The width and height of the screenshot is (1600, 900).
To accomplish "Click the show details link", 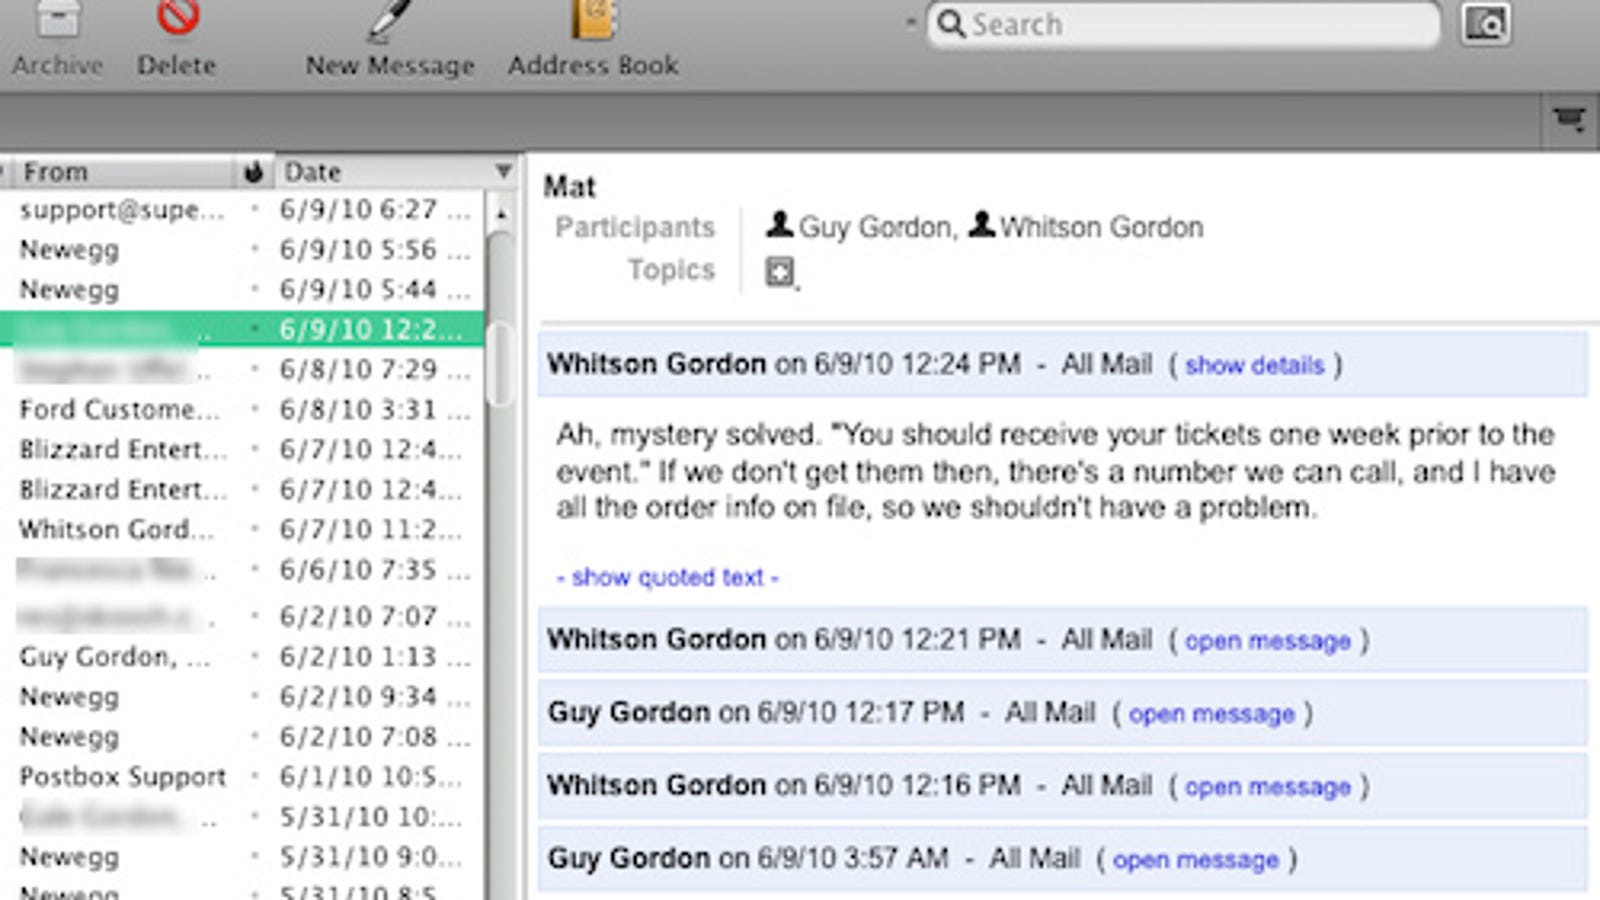I will click(1254, 365).
